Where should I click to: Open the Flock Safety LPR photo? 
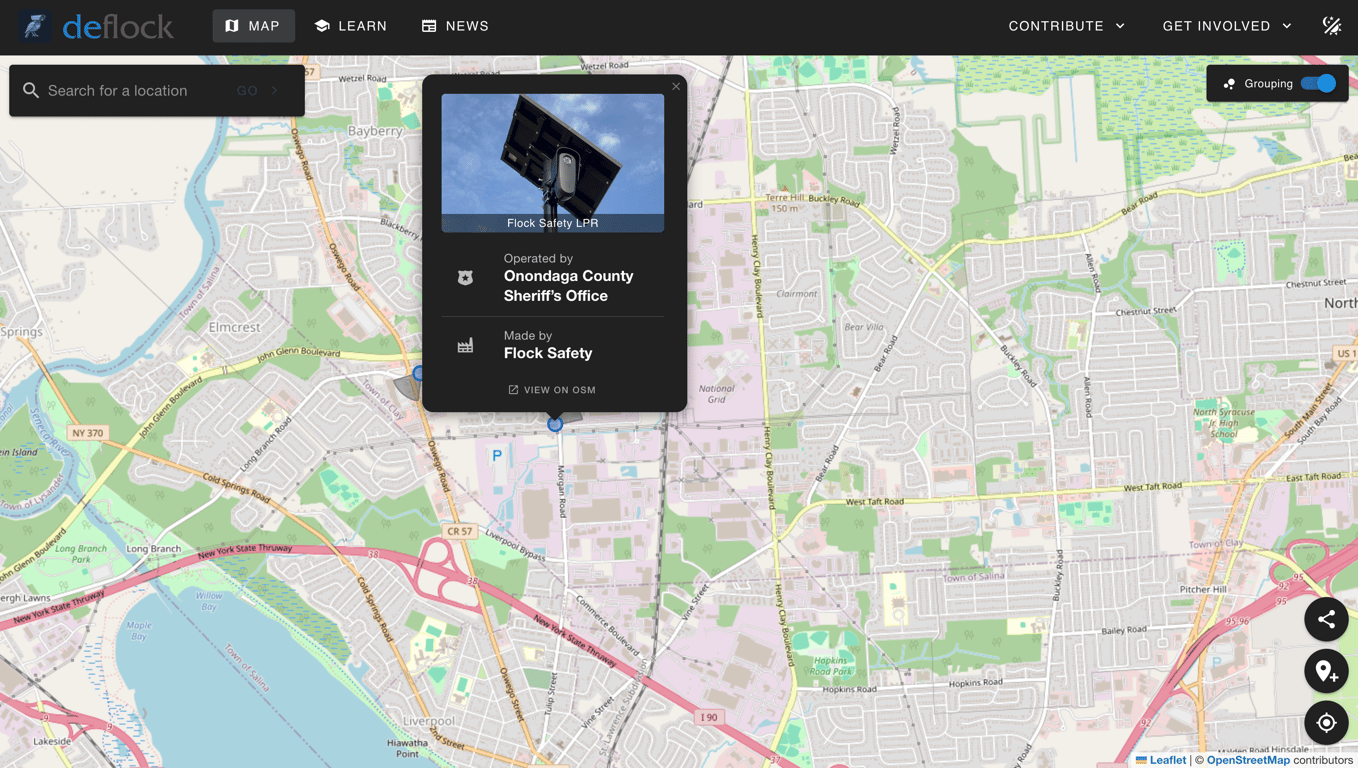(553, 163)
